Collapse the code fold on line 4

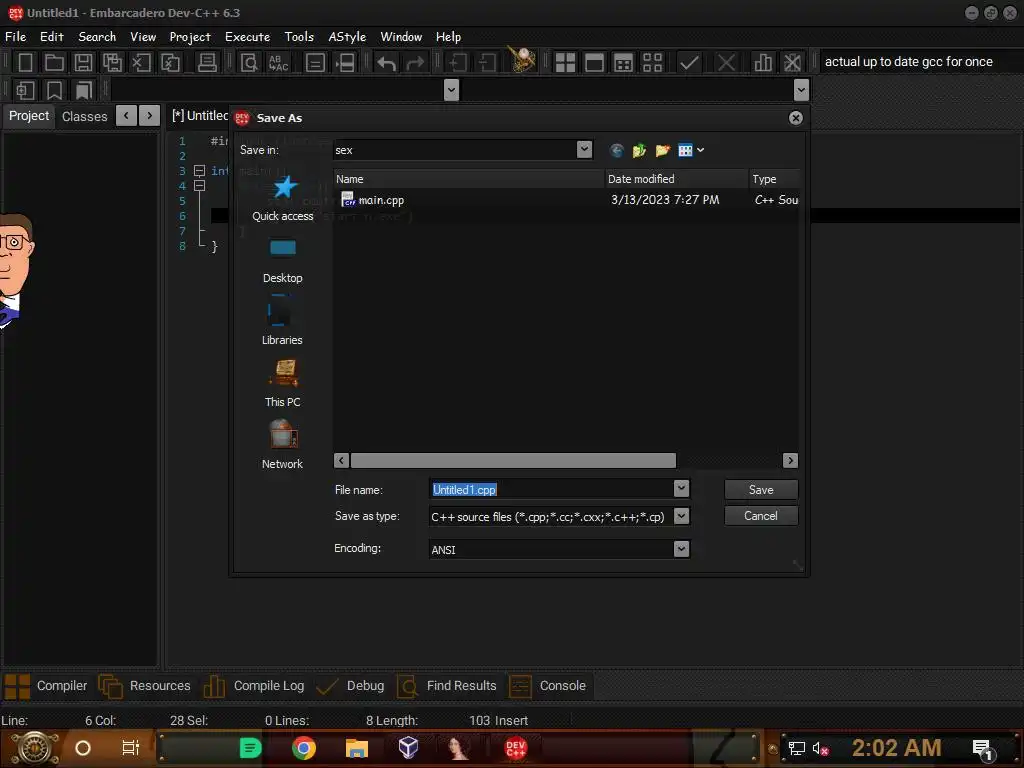tap(200, 186)
